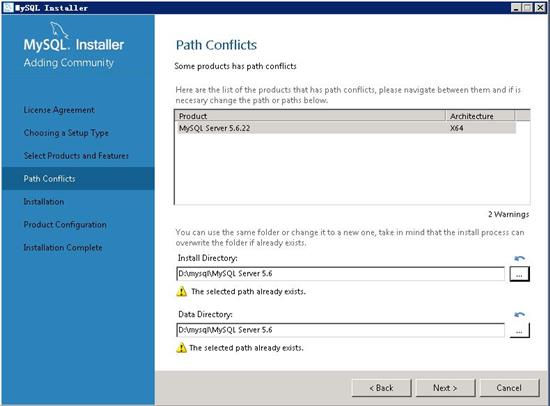Open Select Products and Features step

tap(76, 155)
